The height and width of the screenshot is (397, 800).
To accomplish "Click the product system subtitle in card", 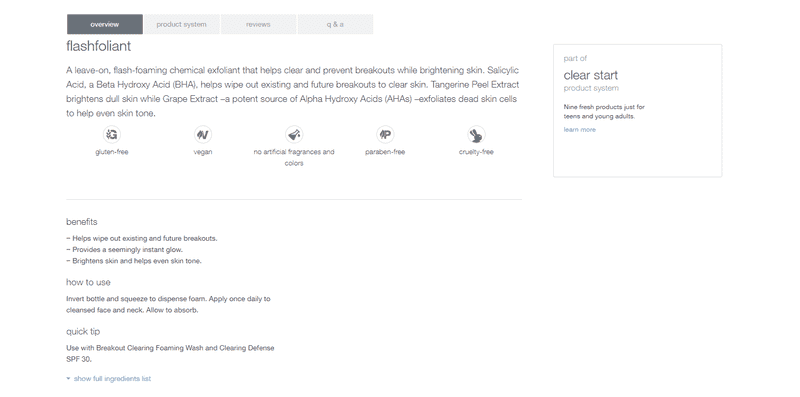I will 591,88.
